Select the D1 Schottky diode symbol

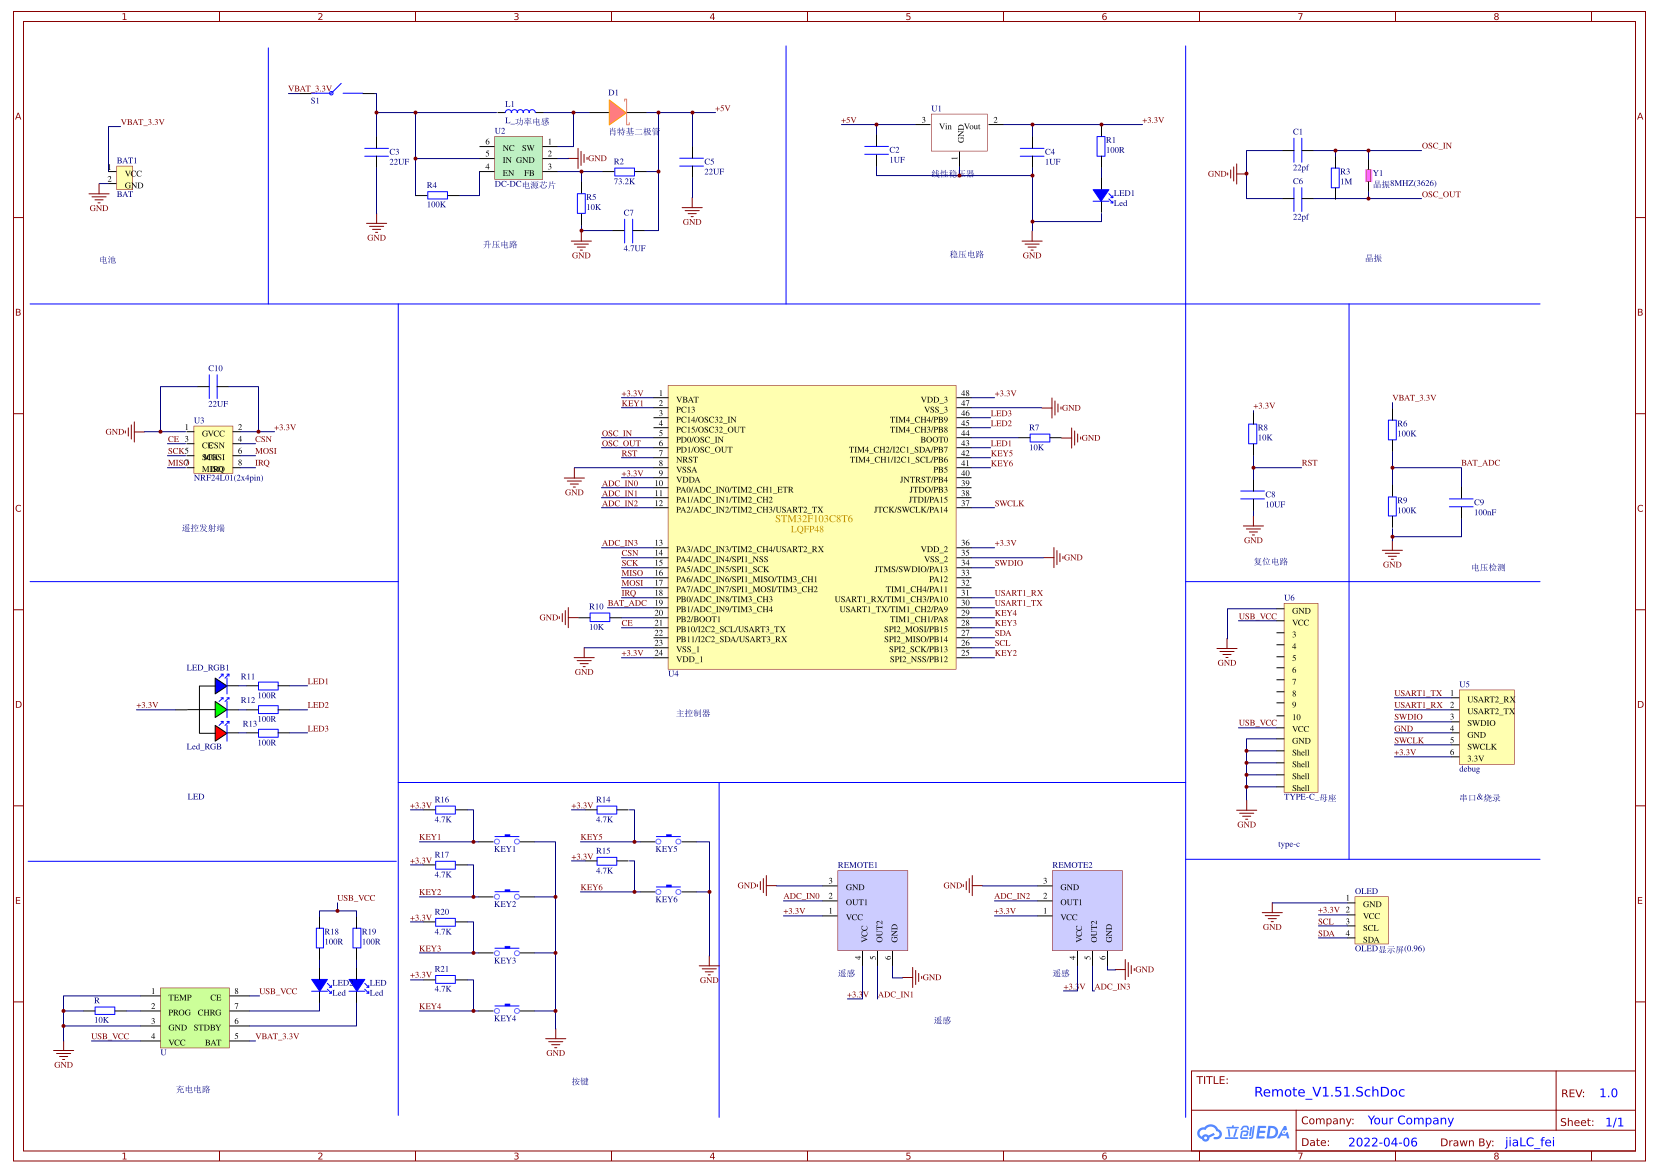click(618, 112)
